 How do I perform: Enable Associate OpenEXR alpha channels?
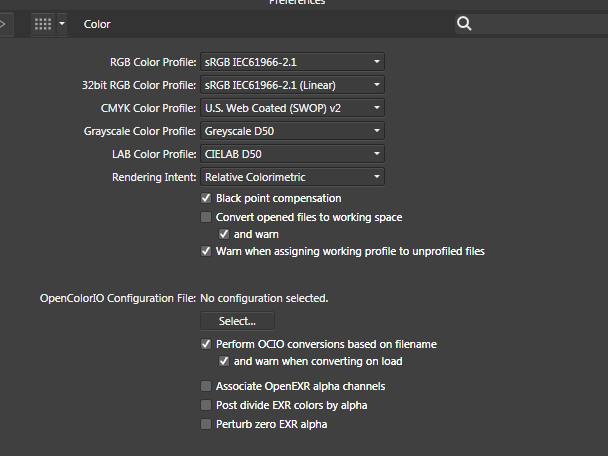tap(206, 386)
